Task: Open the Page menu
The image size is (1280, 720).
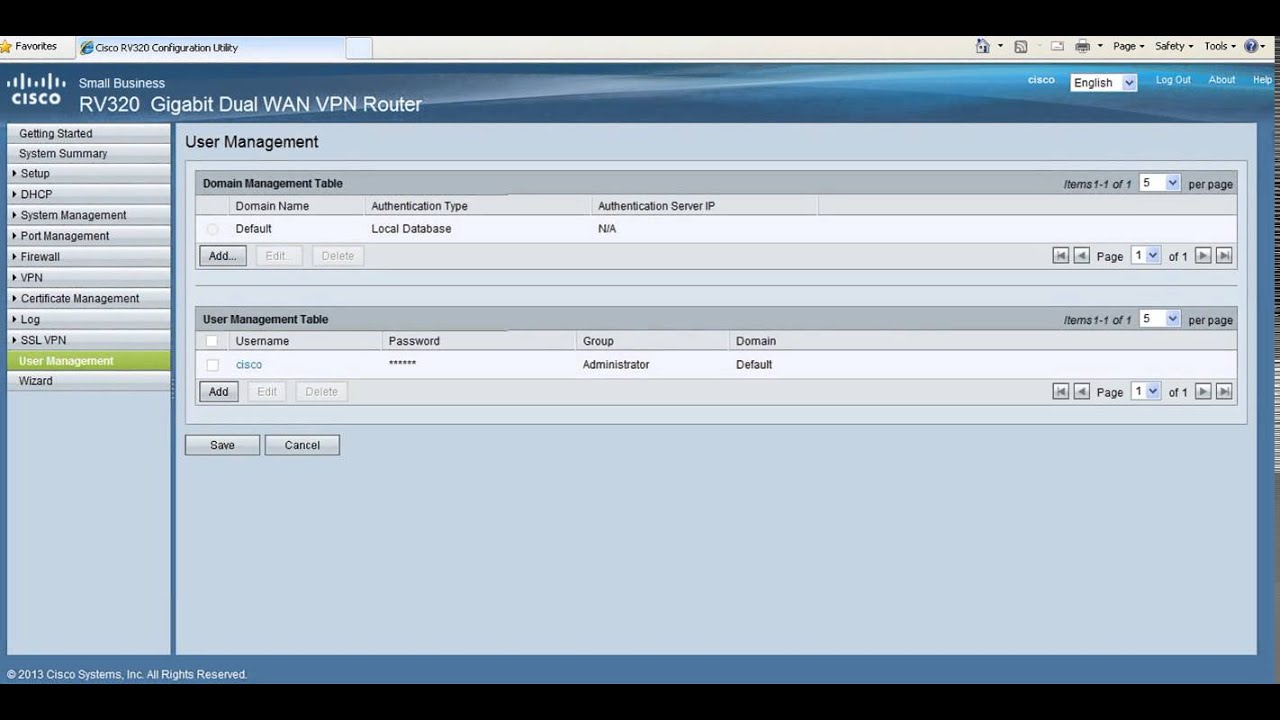Action: pos(1128,46)
